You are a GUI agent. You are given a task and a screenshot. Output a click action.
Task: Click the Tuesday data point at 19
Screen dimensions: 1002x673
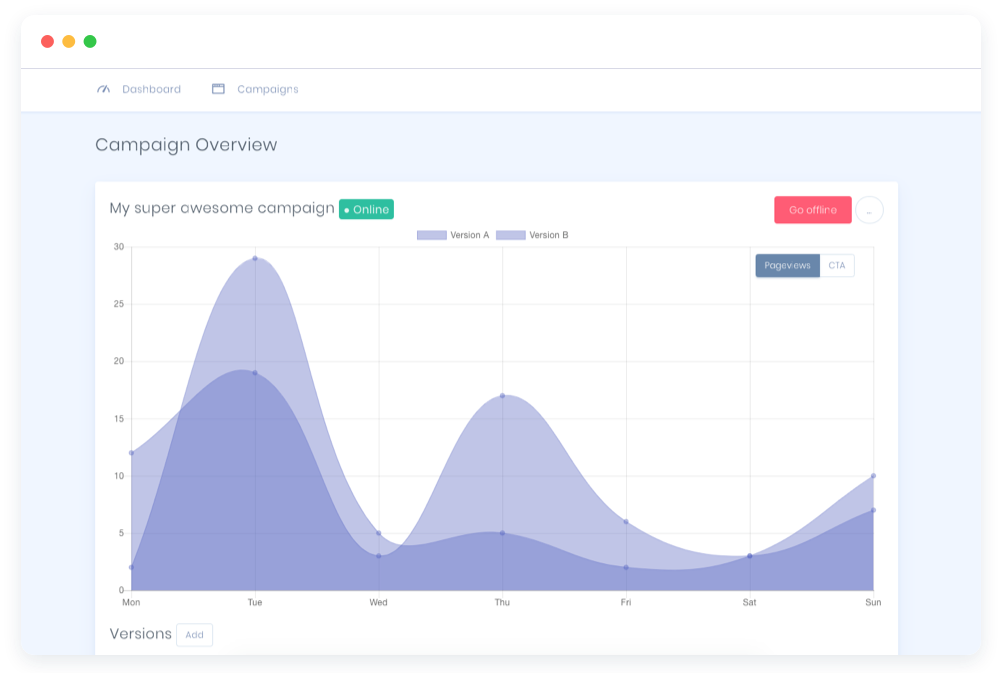255,373
